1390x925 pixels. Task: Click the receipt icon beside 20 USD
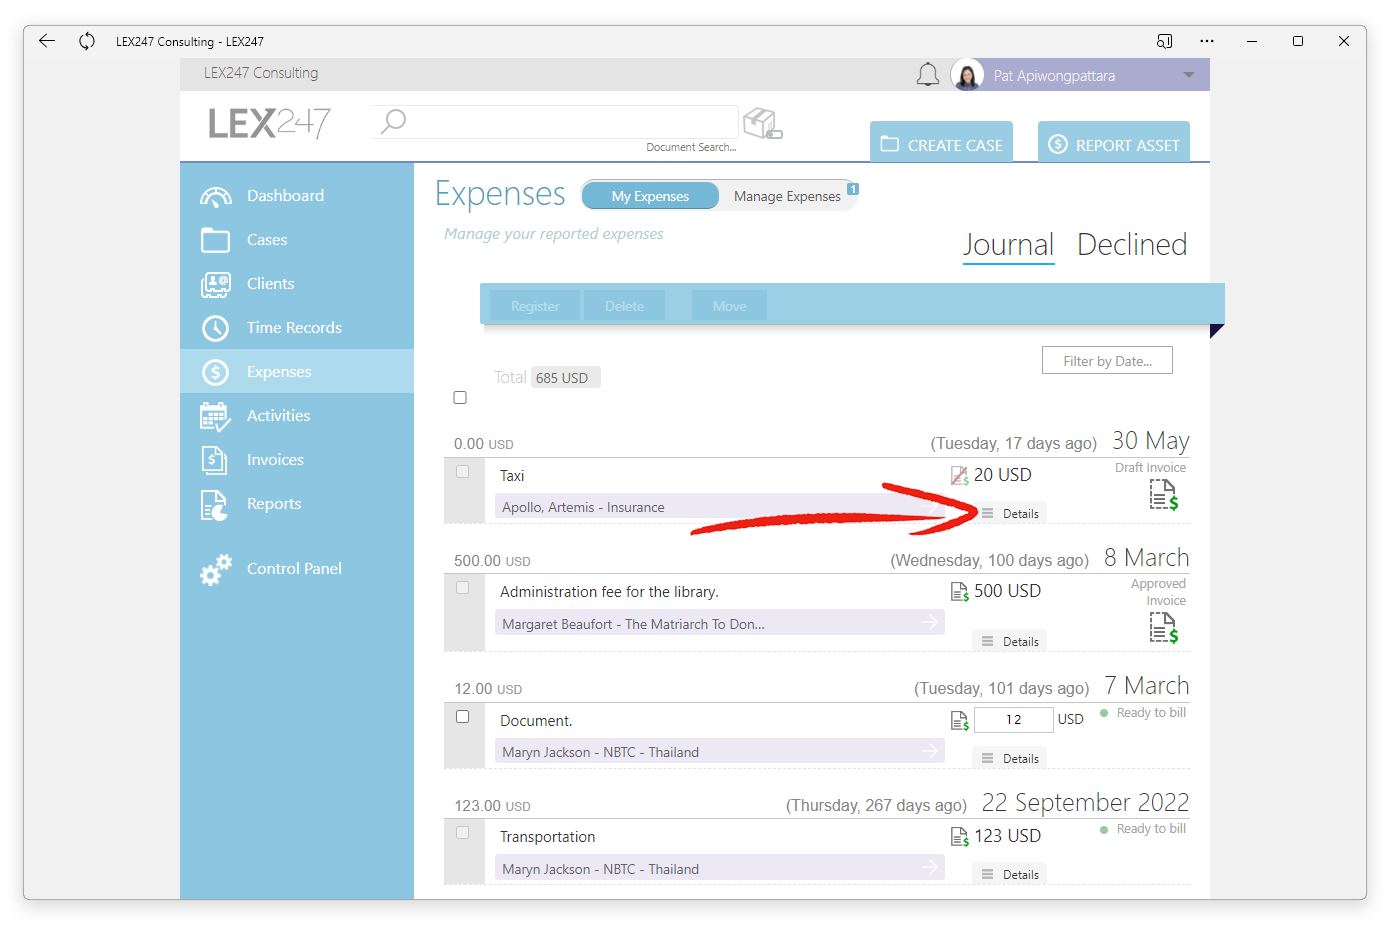959,475
